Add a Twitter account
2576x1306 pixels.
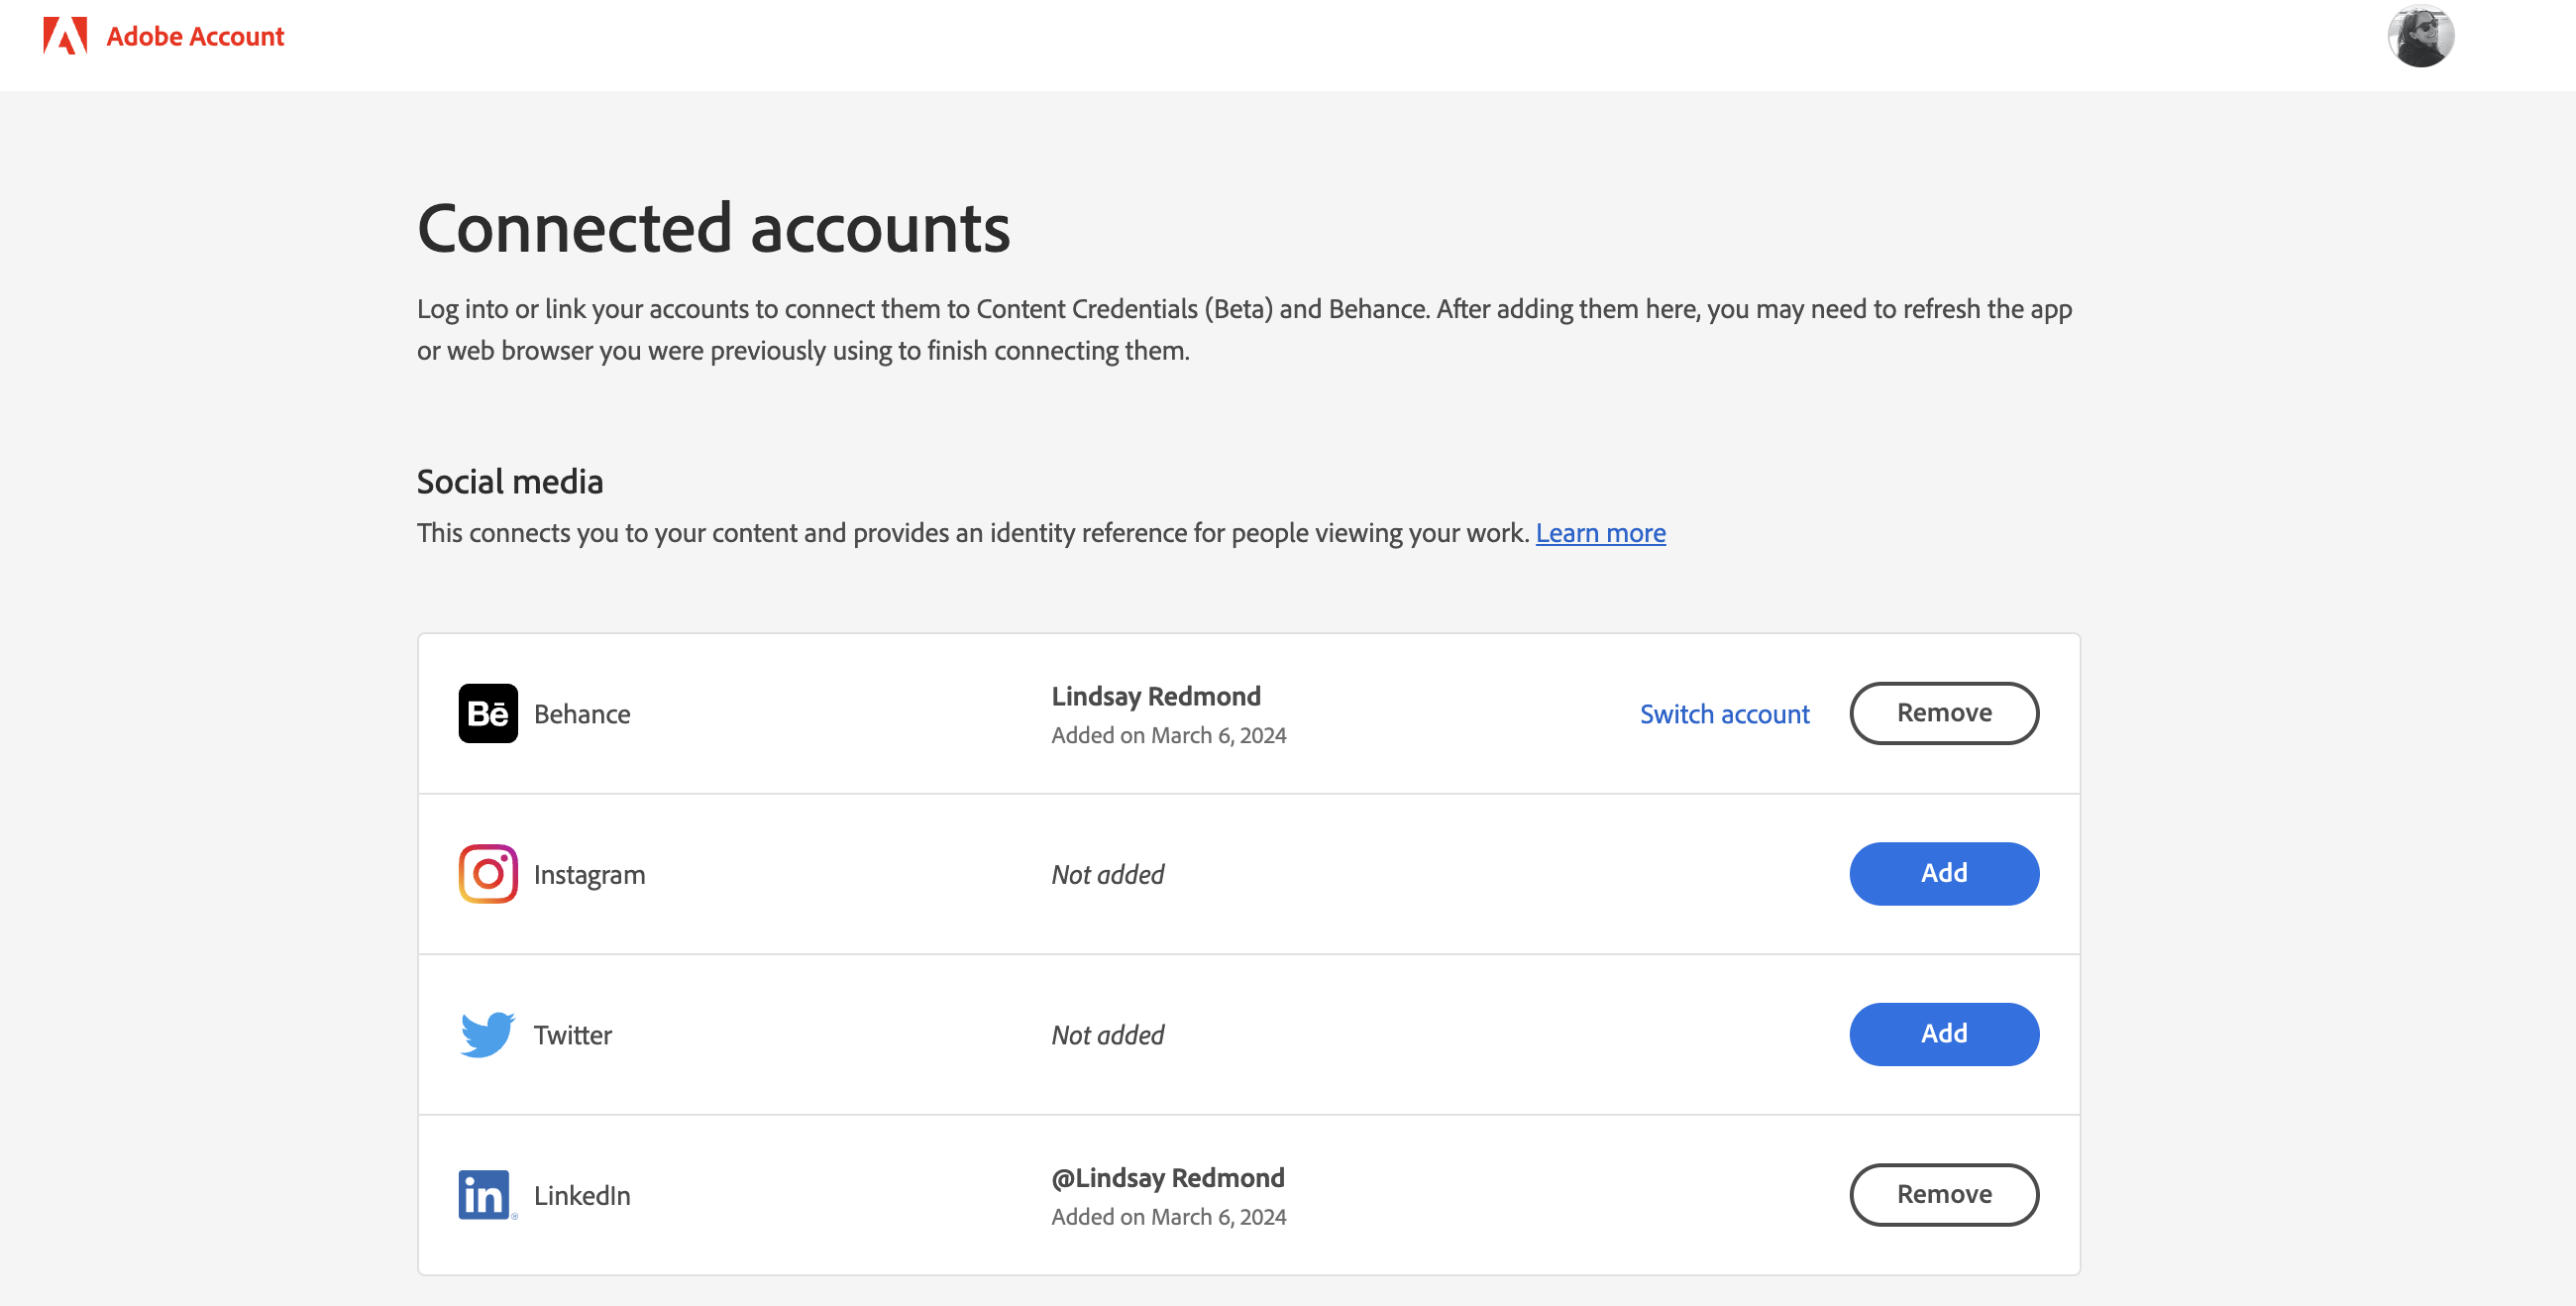tap(1944, 1034)
